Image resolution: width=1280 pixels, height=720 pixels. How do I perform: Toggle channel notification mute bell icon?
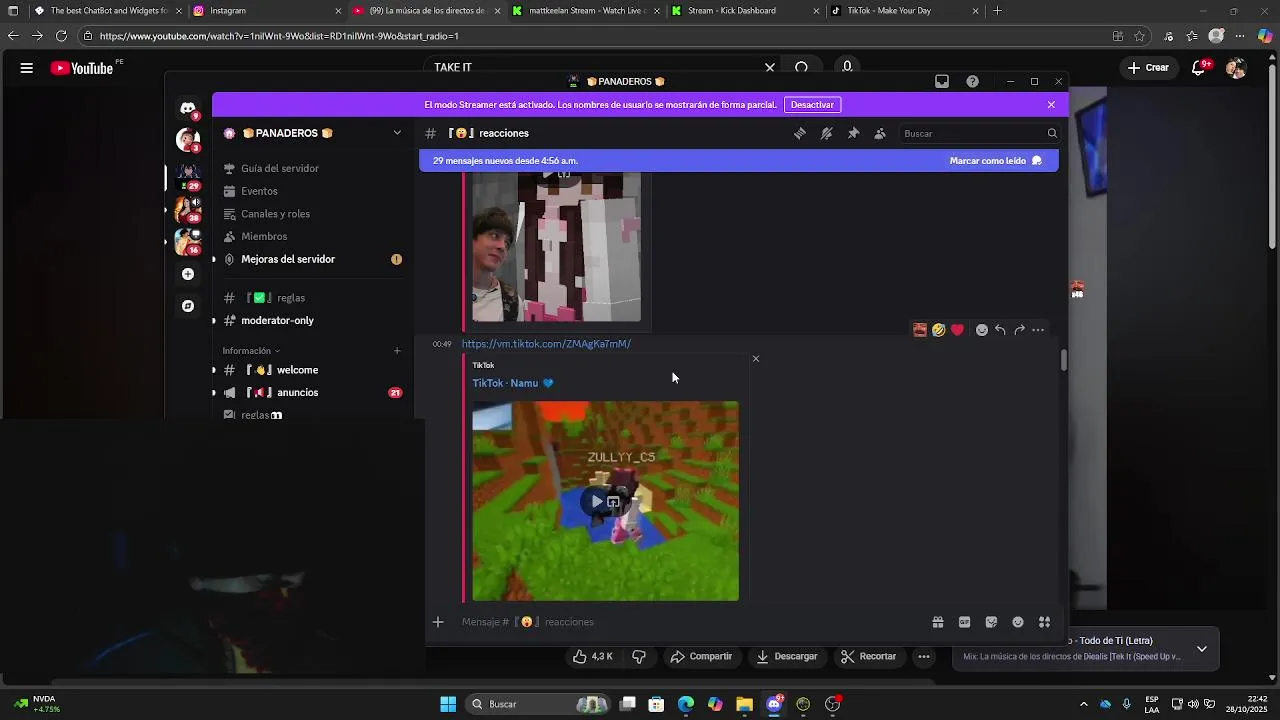click(x=827, y=133)
